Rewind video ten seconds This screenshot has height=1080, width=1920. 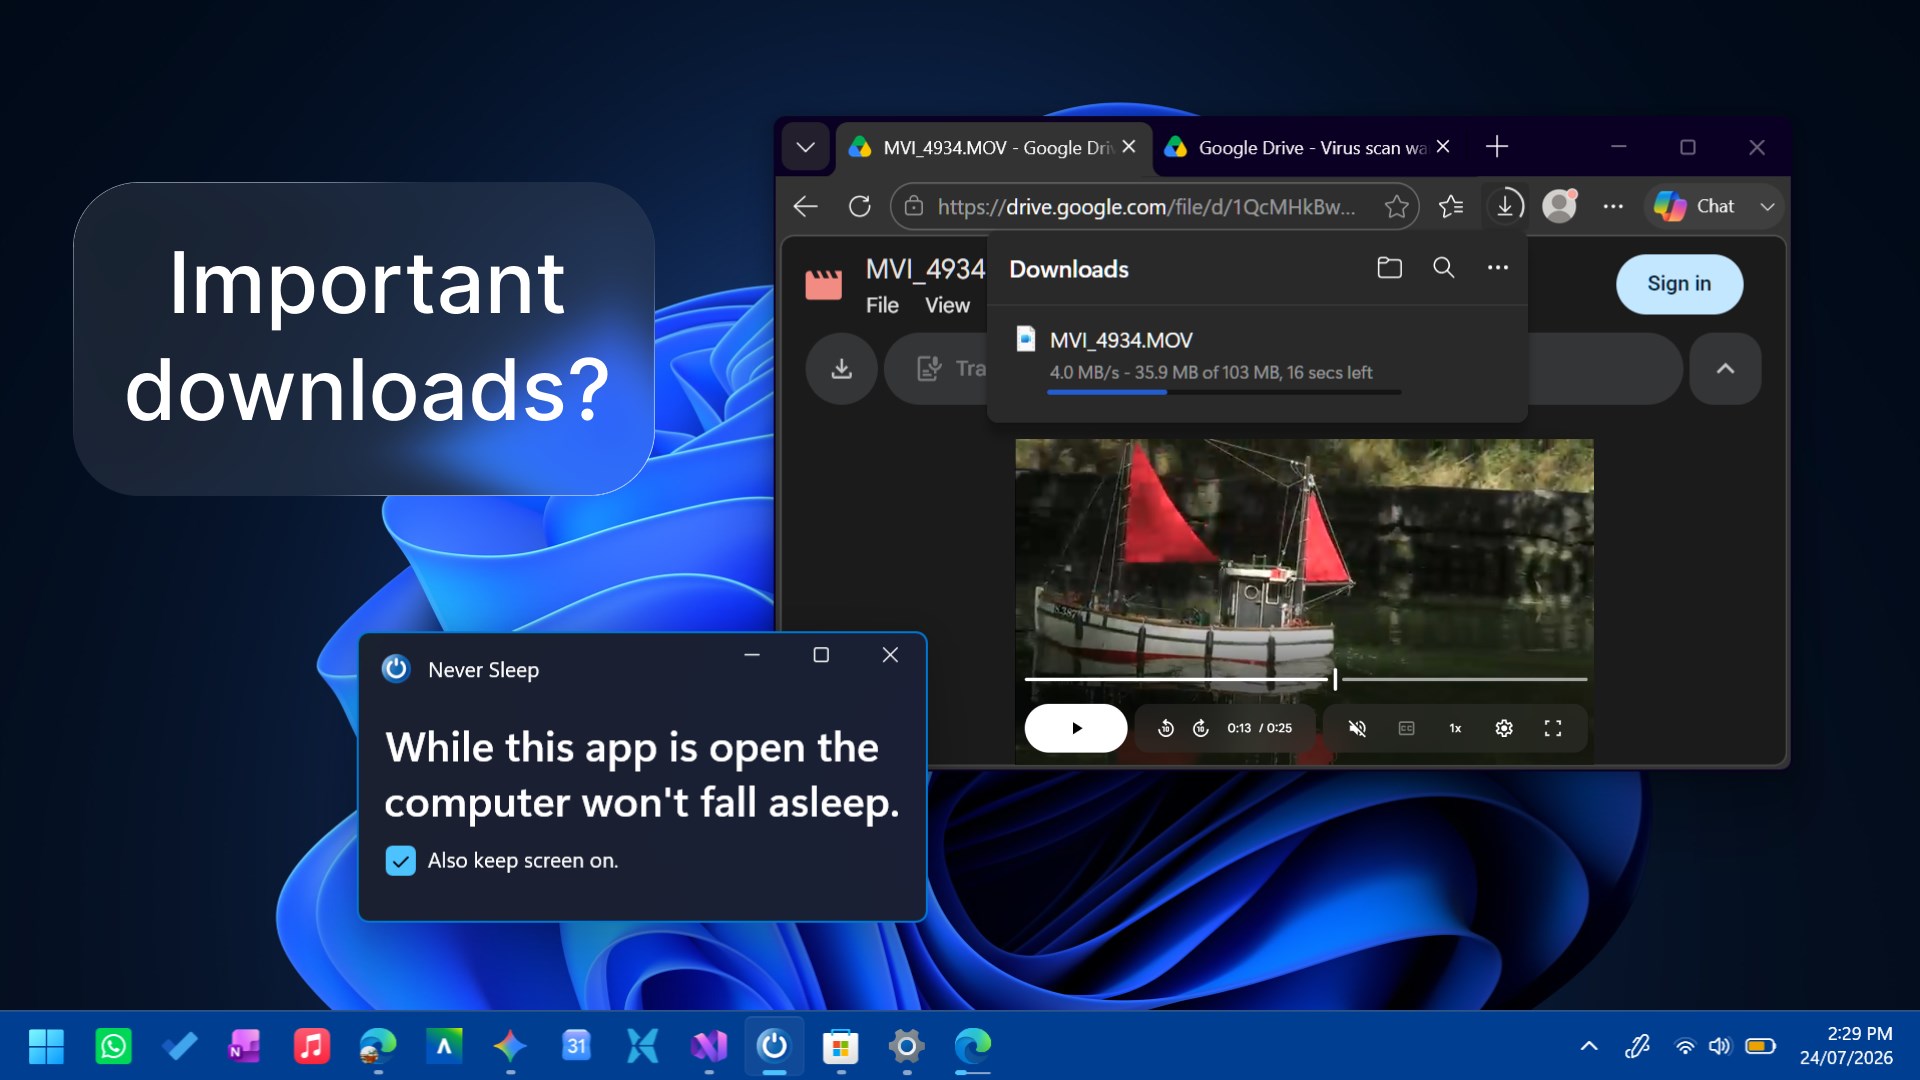[1165, 728]
